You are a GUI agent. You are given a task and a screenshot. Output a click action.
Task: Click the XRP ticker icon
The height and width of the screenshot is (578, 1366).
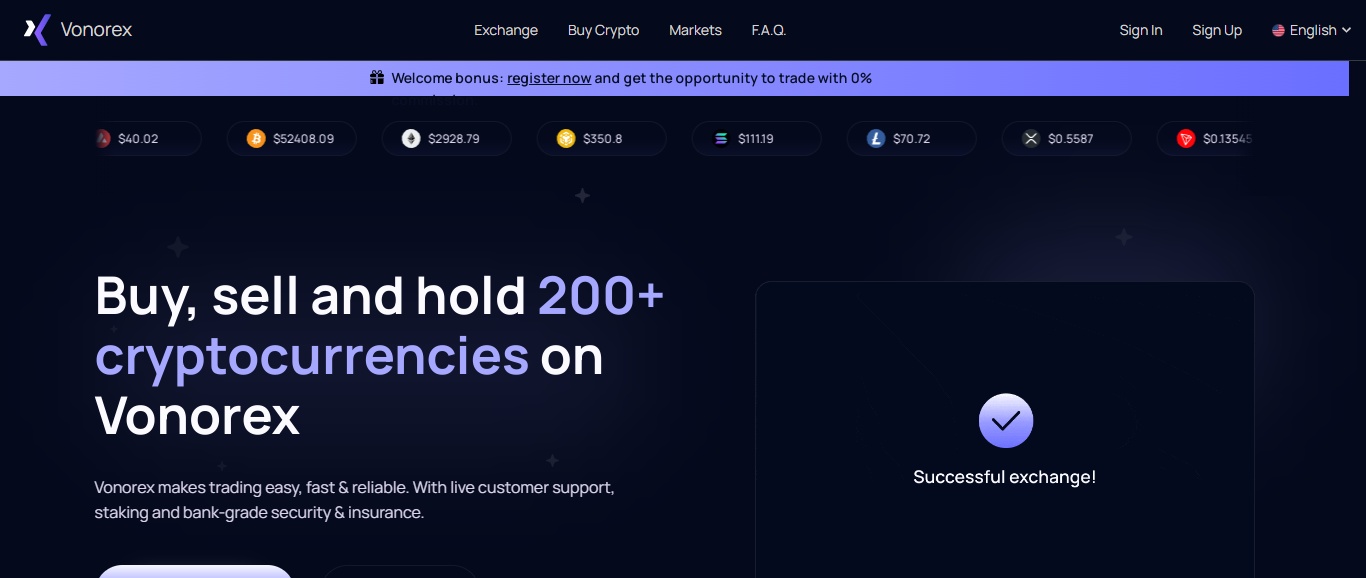tap(1031, 139)
